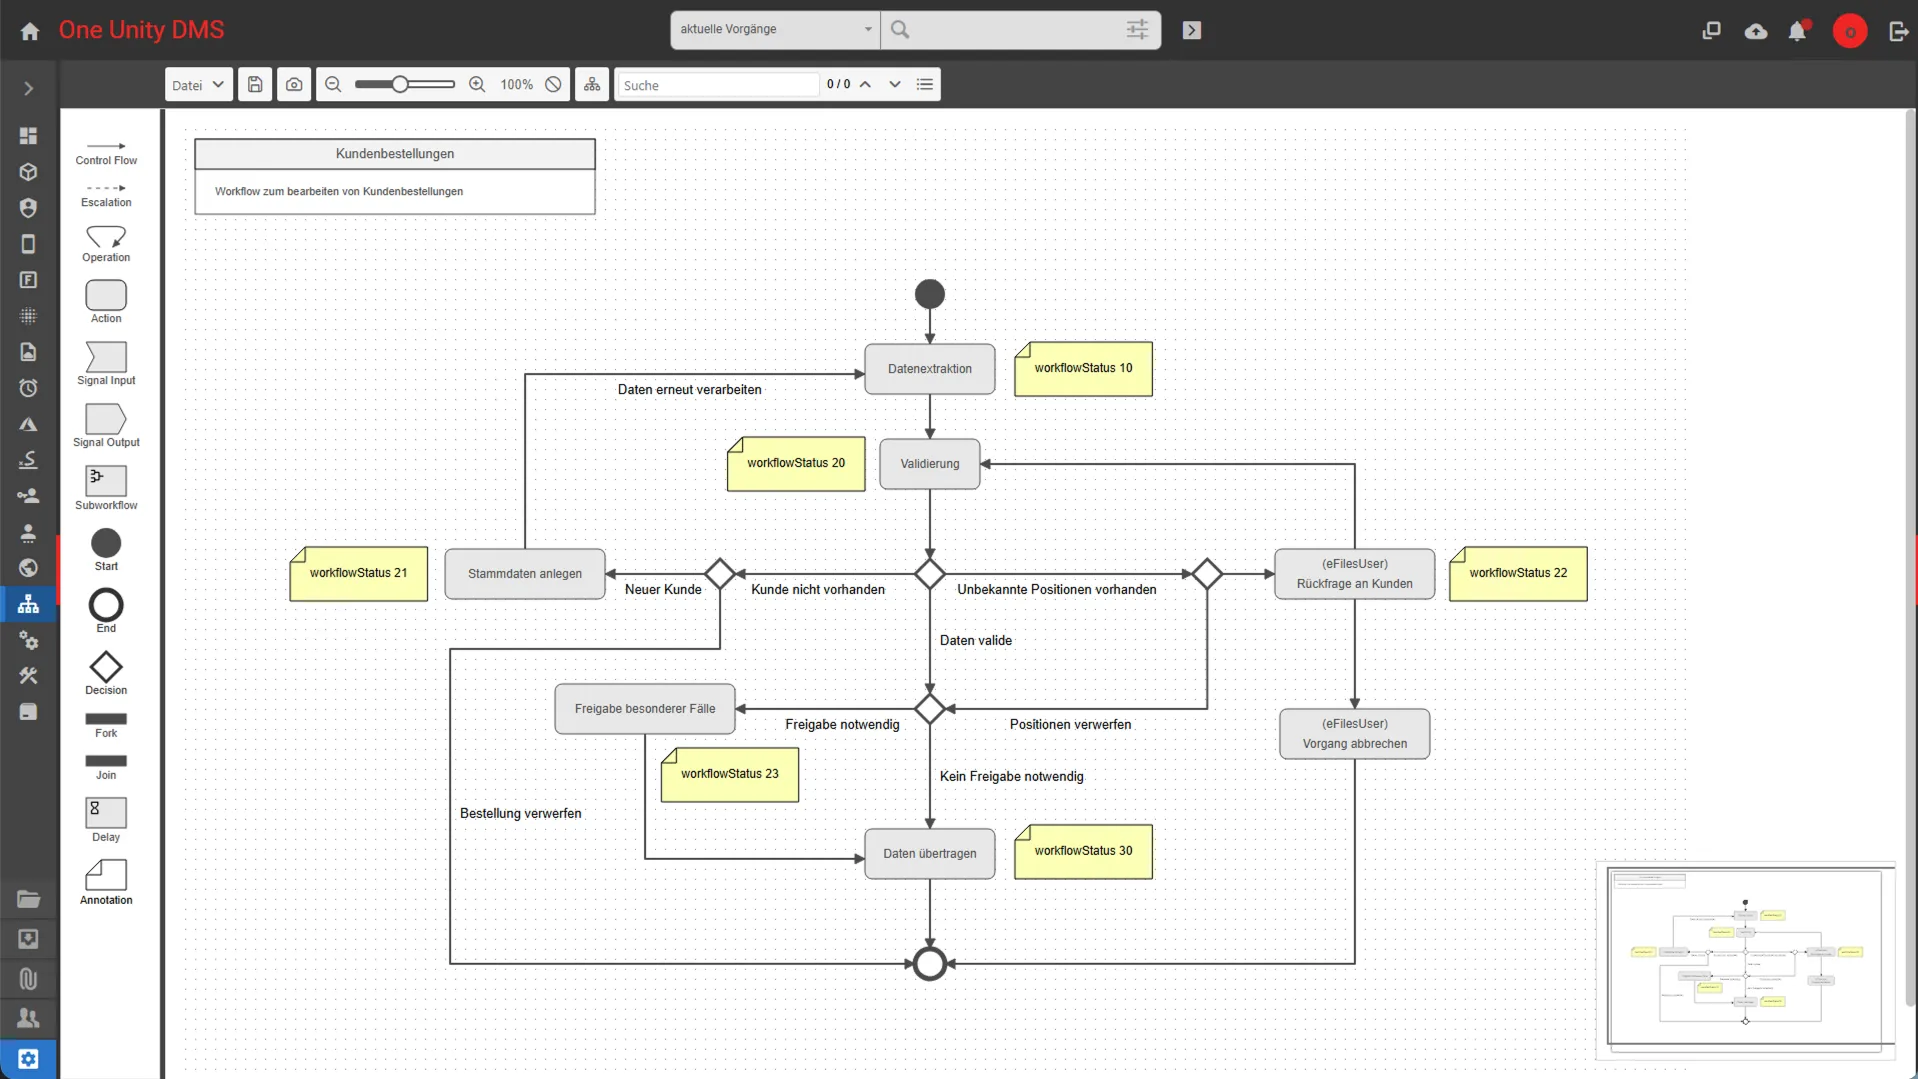Open the paperclip attachments sidebar icon

pyautogui.click(x=29, y=979)
